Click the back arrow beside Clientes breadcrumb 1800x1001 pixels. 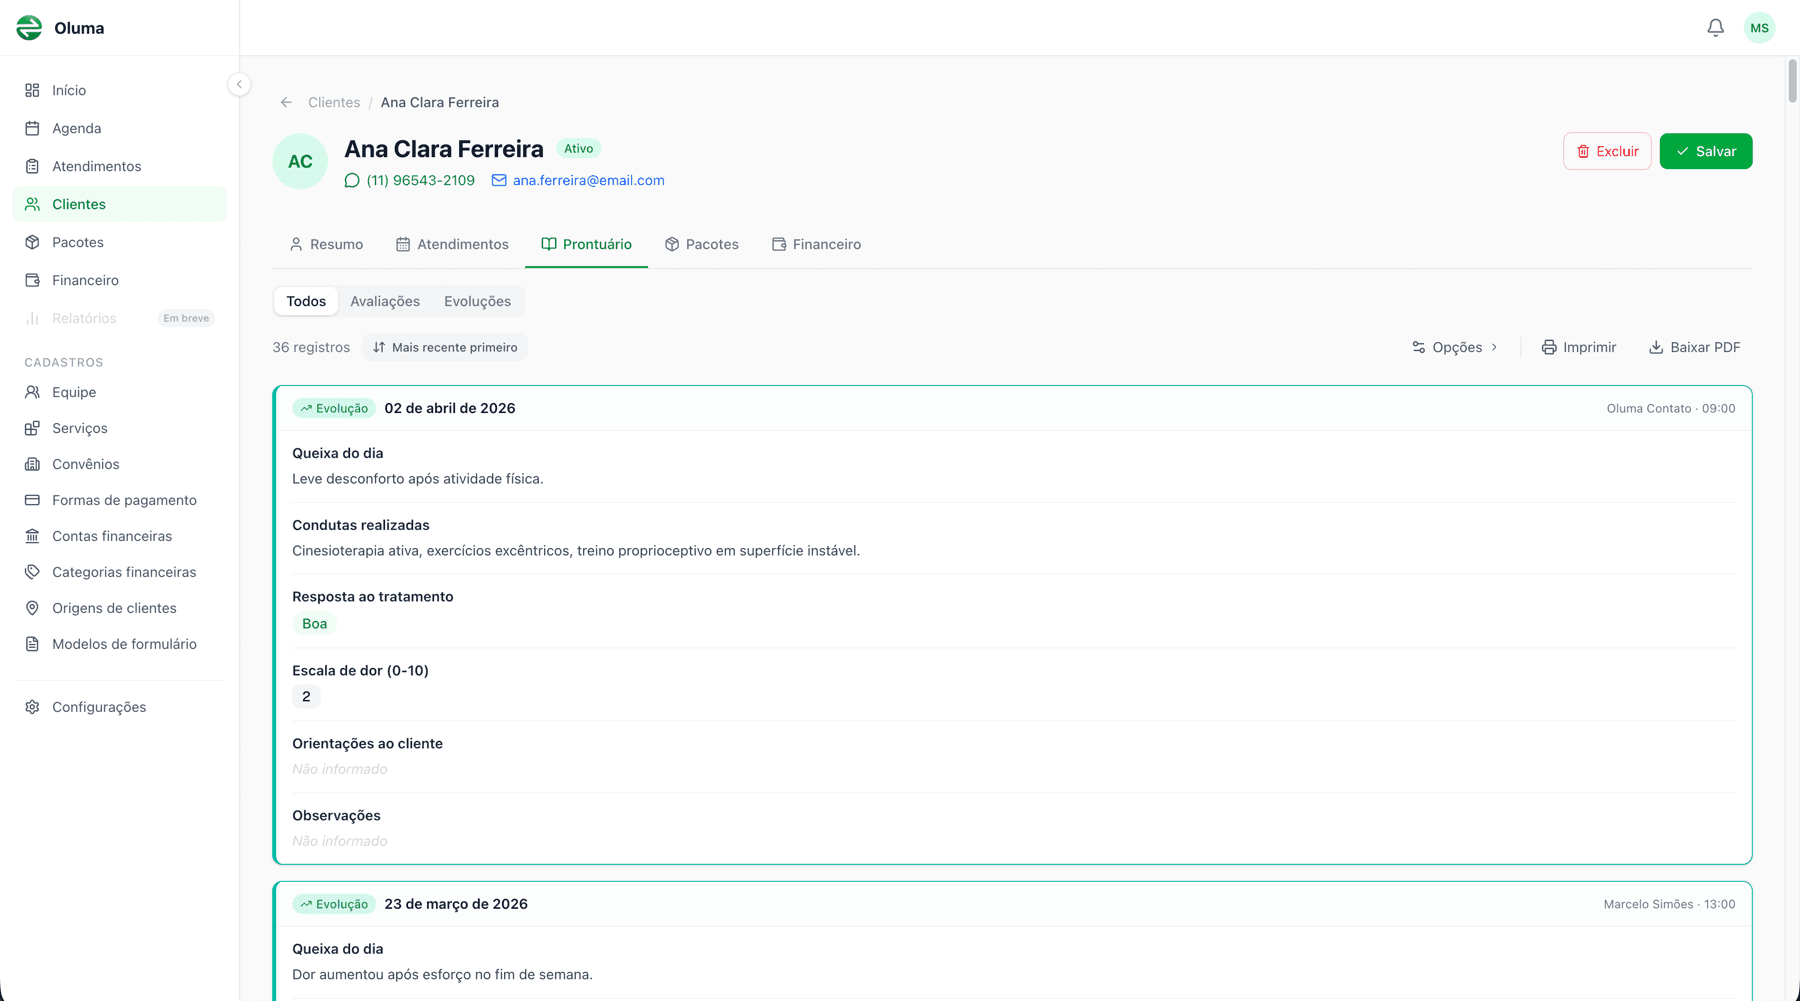tap(286, 102)
